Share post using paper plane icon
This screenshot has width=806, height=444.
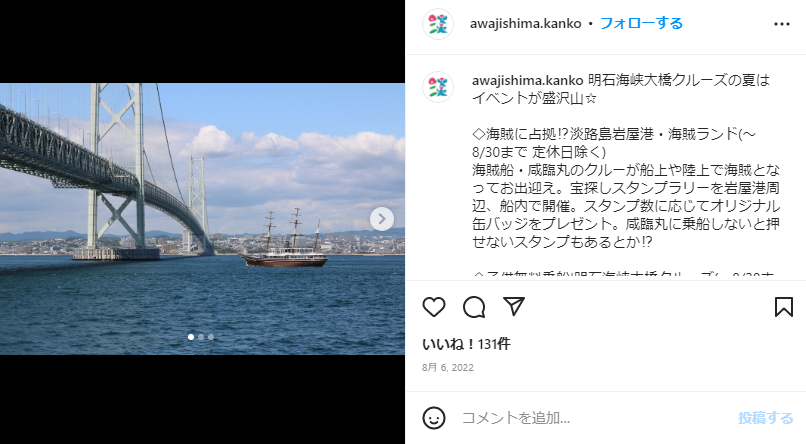(514, 306)
